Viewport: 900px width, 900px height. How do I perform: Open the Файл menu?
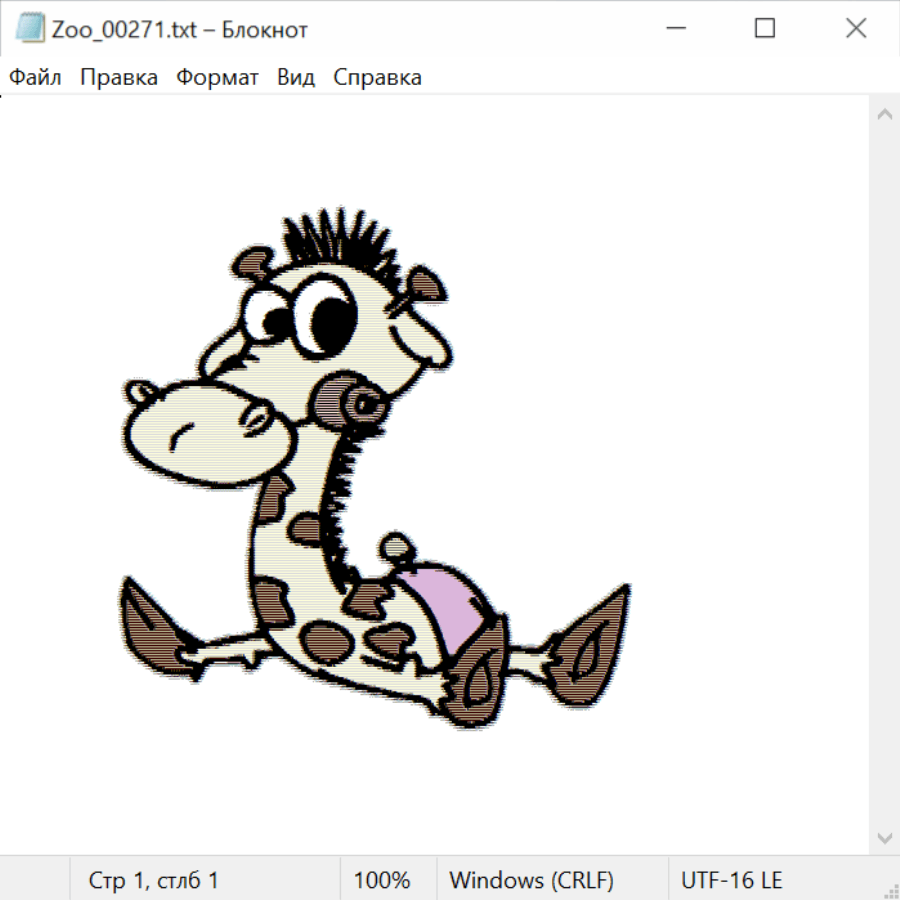pyautogui.click(x=35, y=78)
